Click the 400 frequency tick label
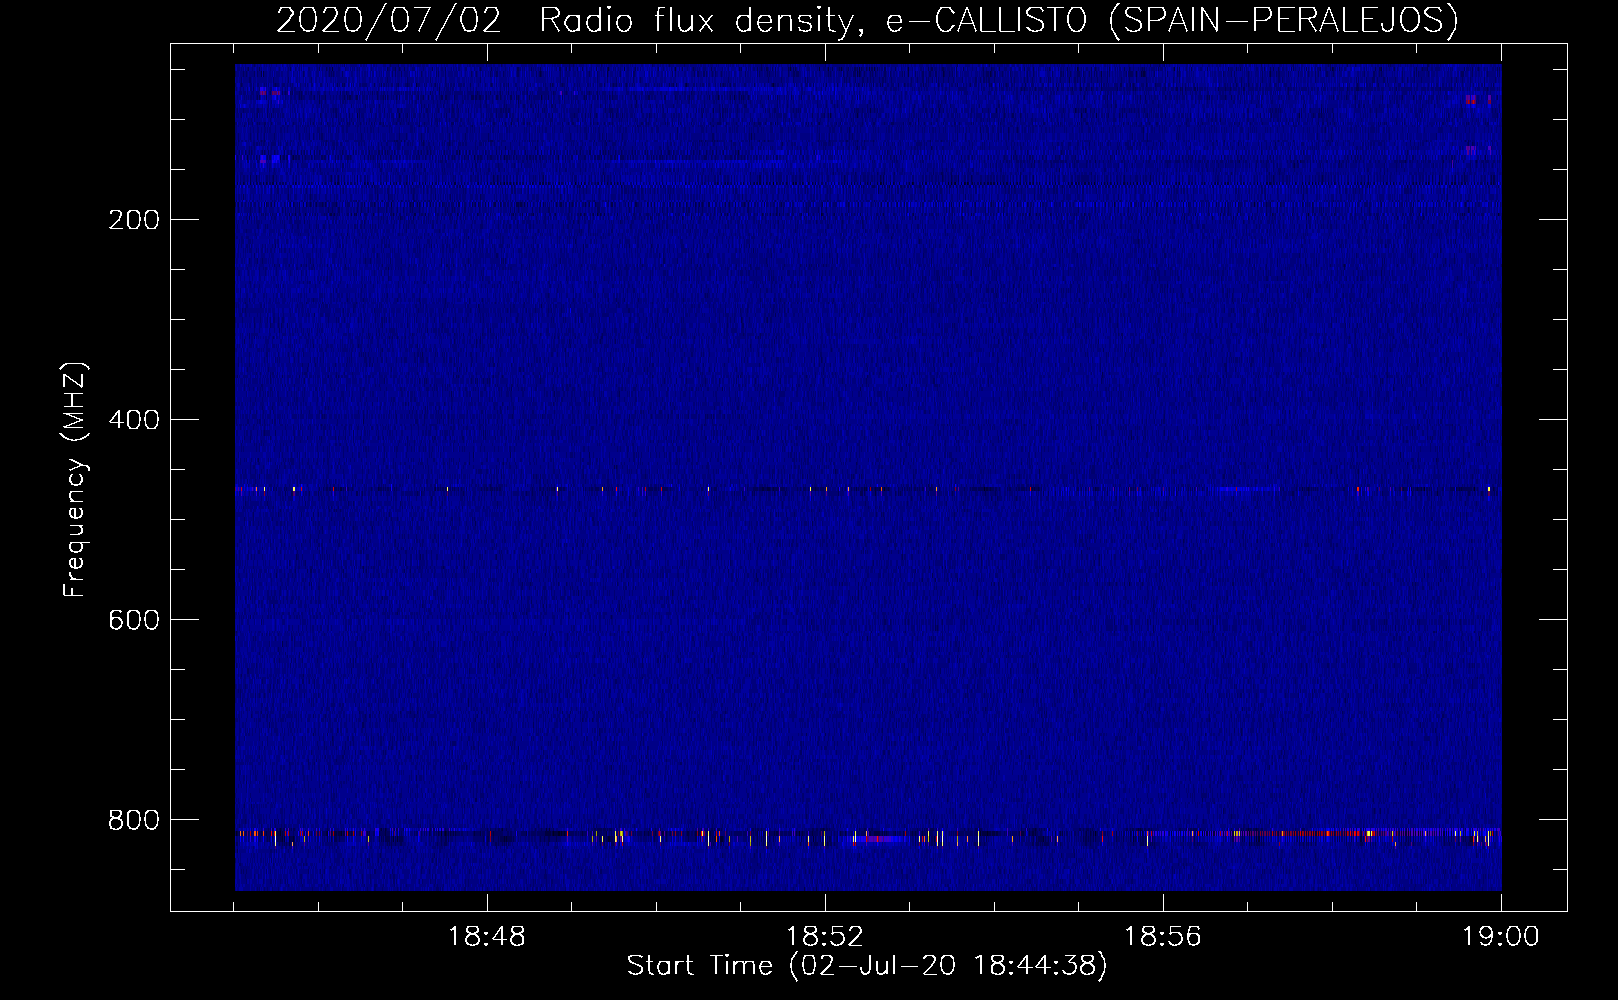This screenshot has height=1000, width=1618. point(134,420)
